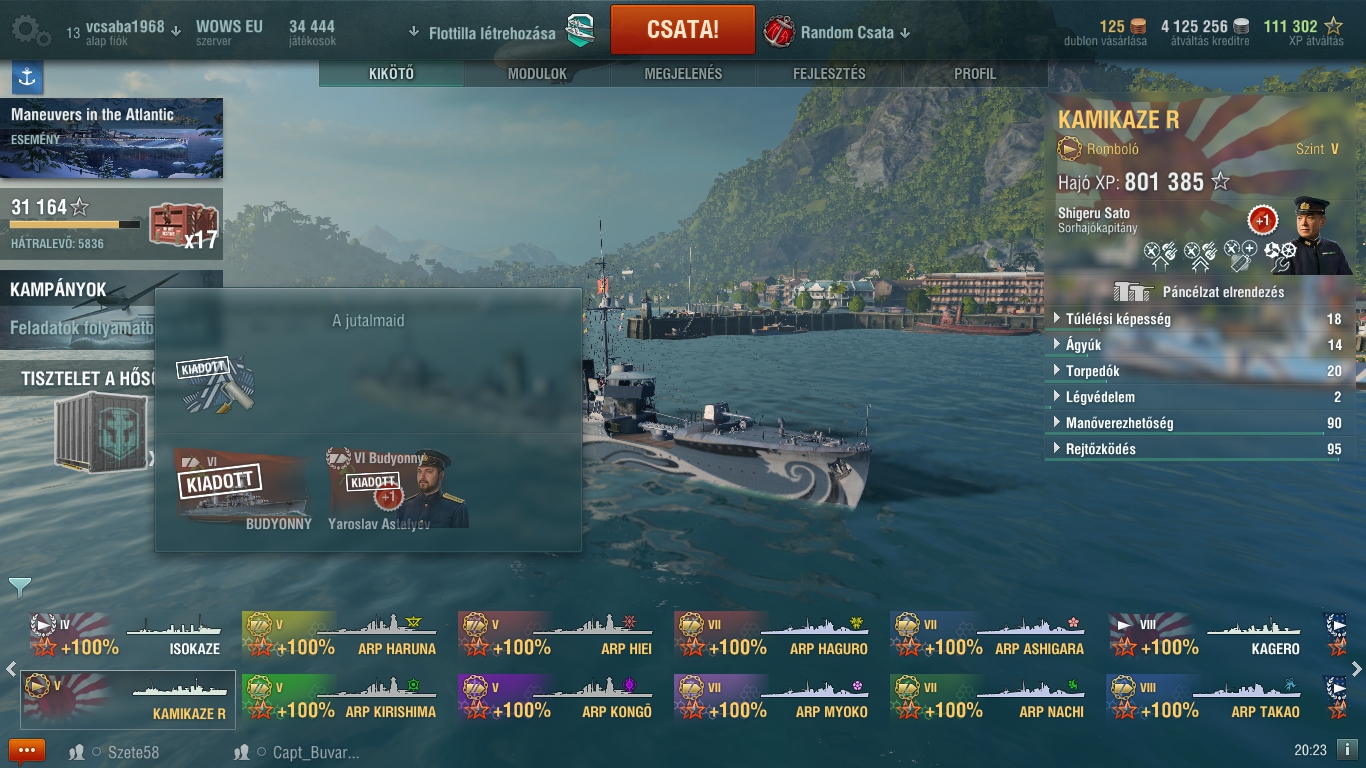
Task: Click the anchor port icon
Action: [x=27, y=77]
